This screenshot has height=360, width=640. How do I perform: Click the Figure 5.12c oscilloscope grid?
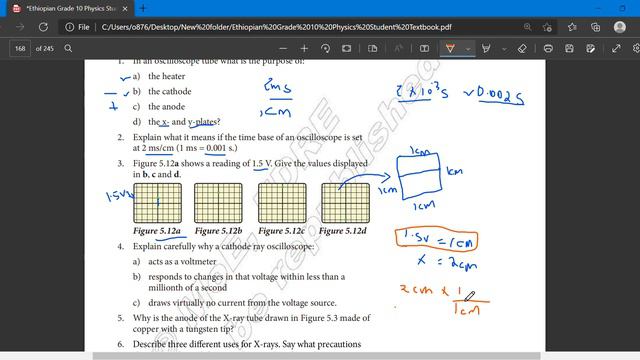tap(282, 203)
